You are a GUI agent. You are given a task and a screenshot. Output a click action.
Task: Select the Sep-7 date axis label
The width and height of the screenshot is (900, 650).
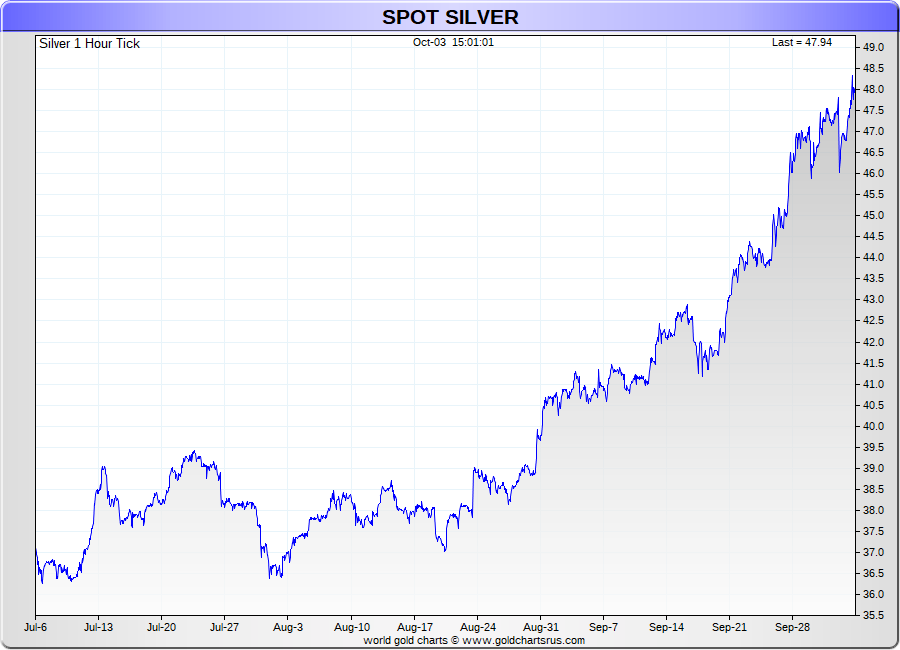tap(603, 627)
